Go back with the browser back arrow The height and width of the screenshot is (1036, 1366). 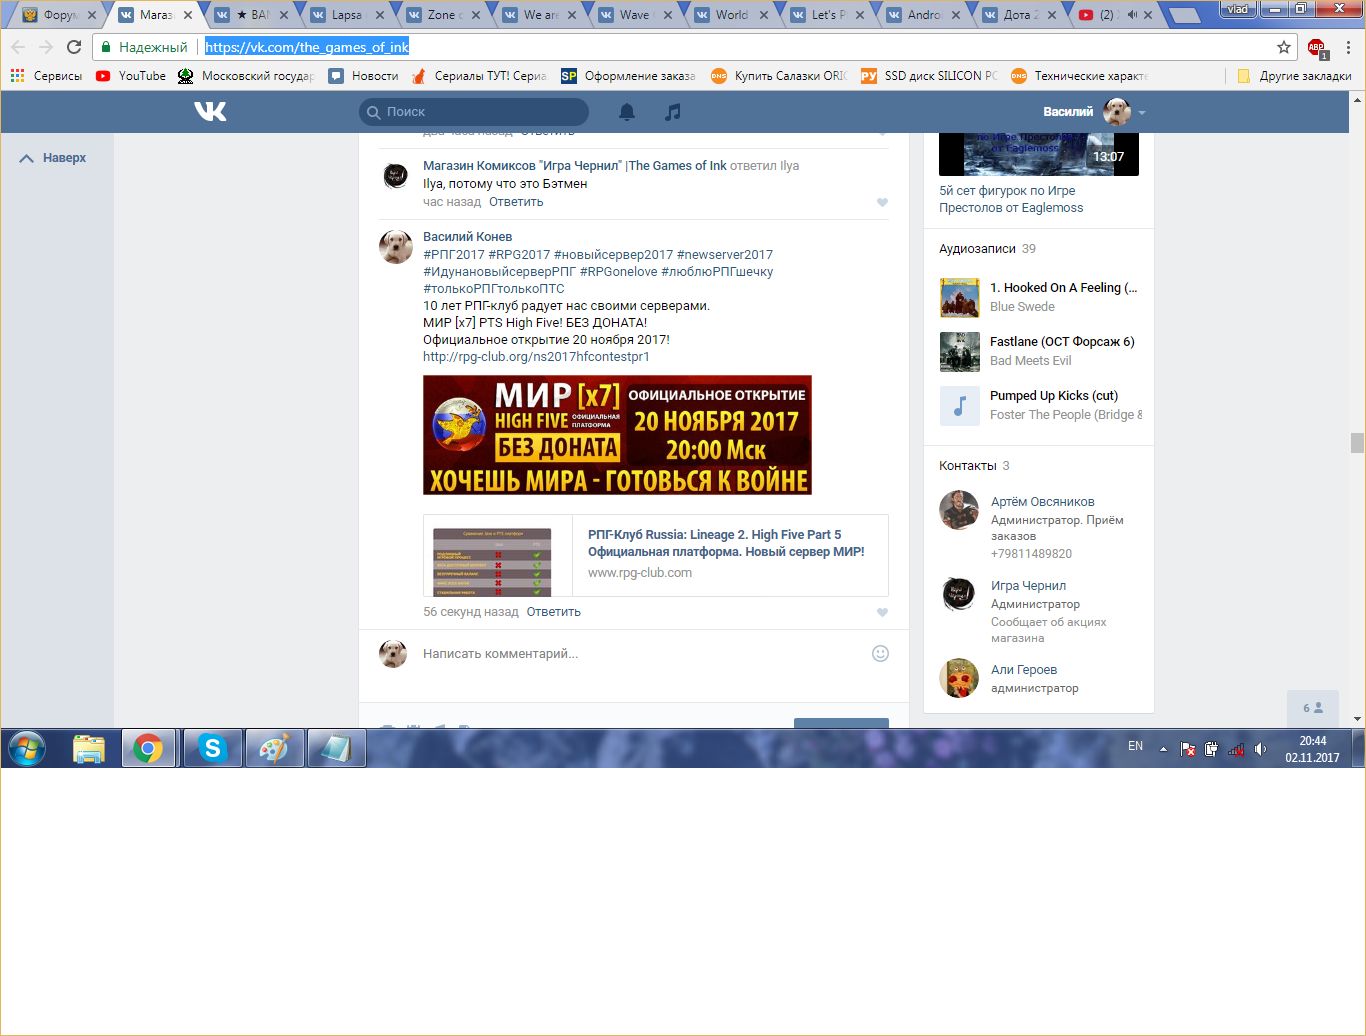(18, 47)
